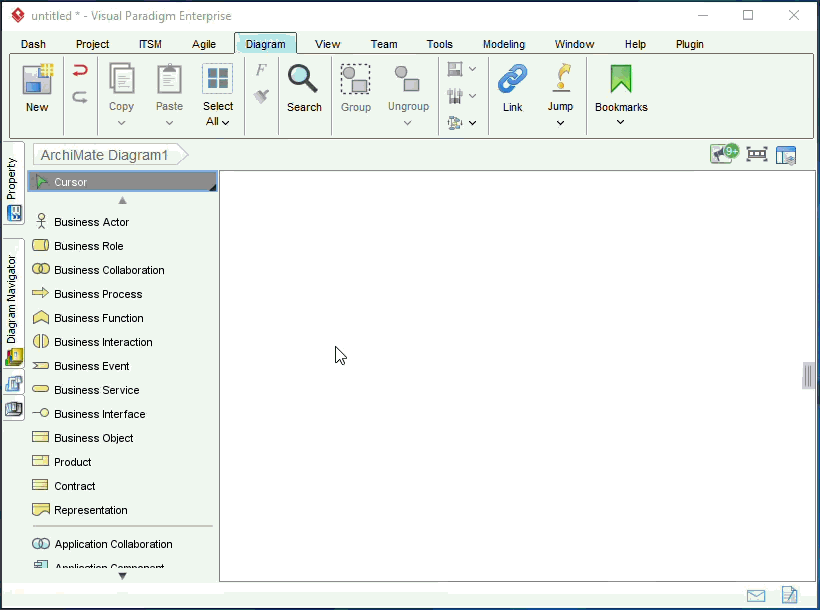Expand the alignment dropdown arrow

click(472, 69)
